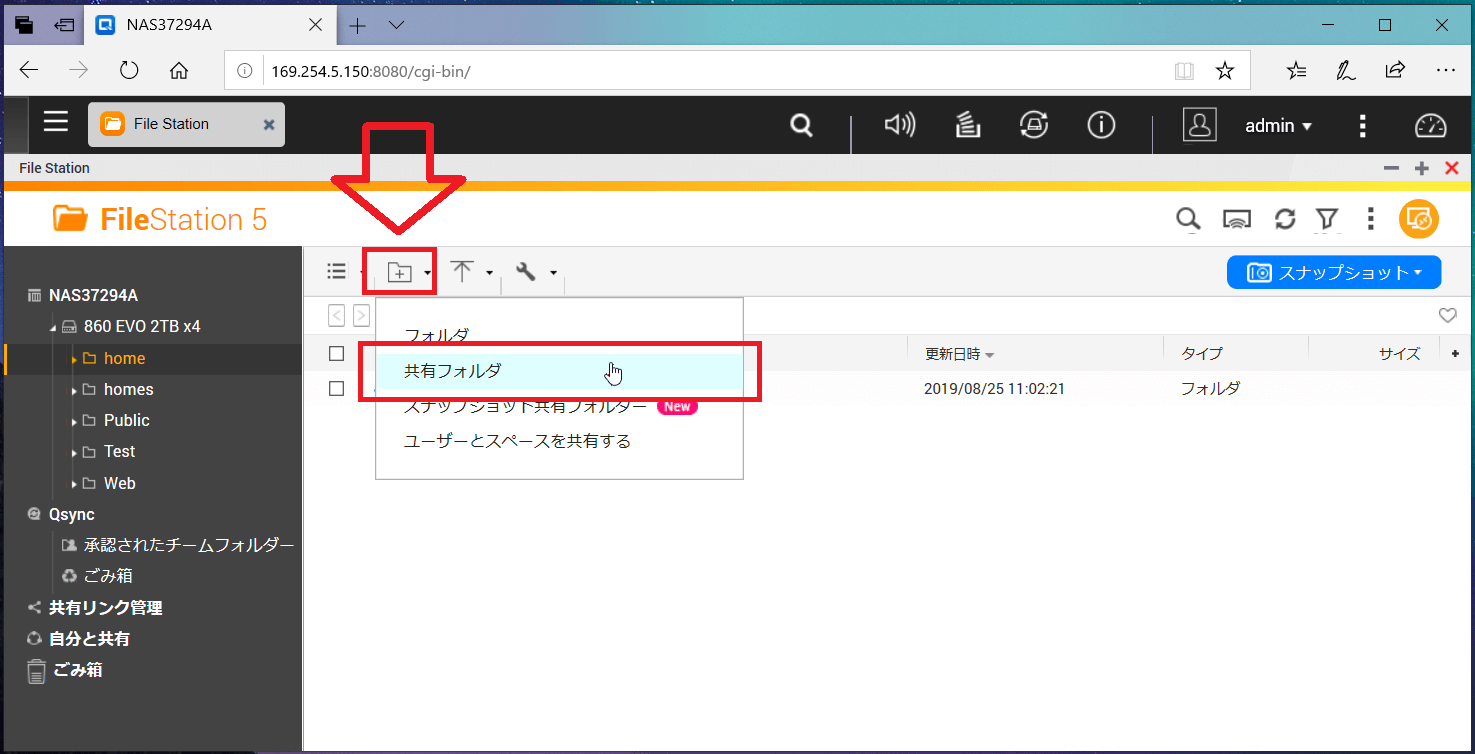Image resolution: width=1475 pixels, height=754 pixels.
Task: Click File Station search magnifier
Action: pyautogui.click(x=1187, y=219)
